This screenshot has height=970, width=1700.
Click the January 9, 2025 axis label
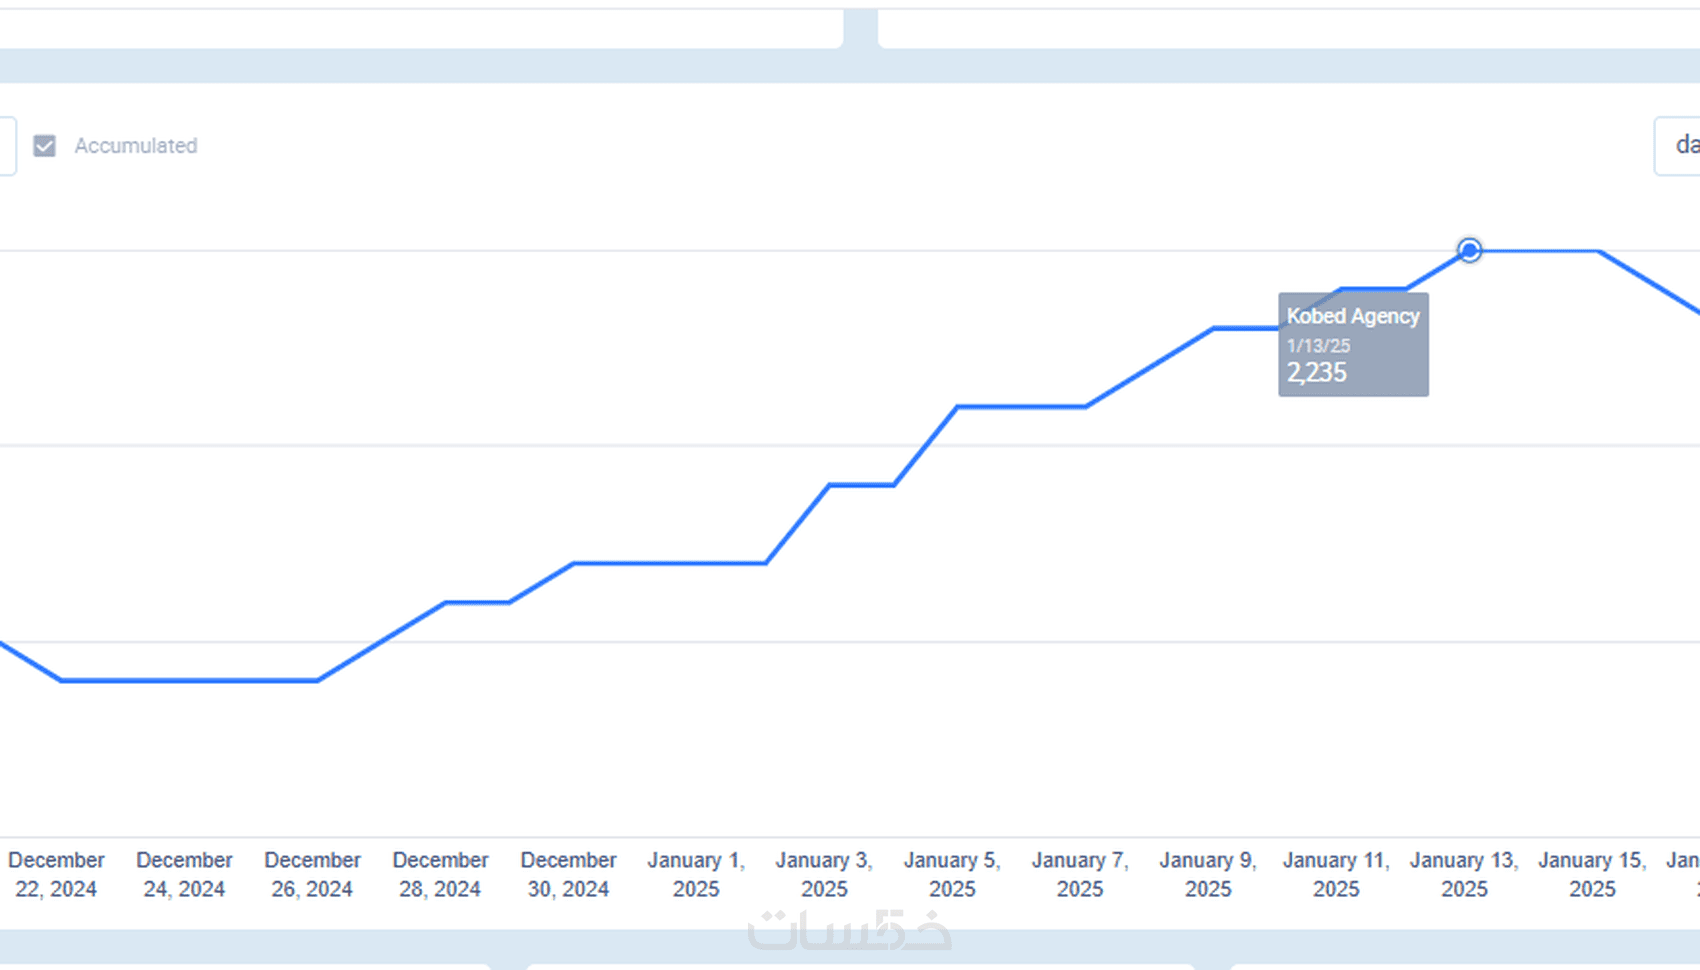point(1208,874)
